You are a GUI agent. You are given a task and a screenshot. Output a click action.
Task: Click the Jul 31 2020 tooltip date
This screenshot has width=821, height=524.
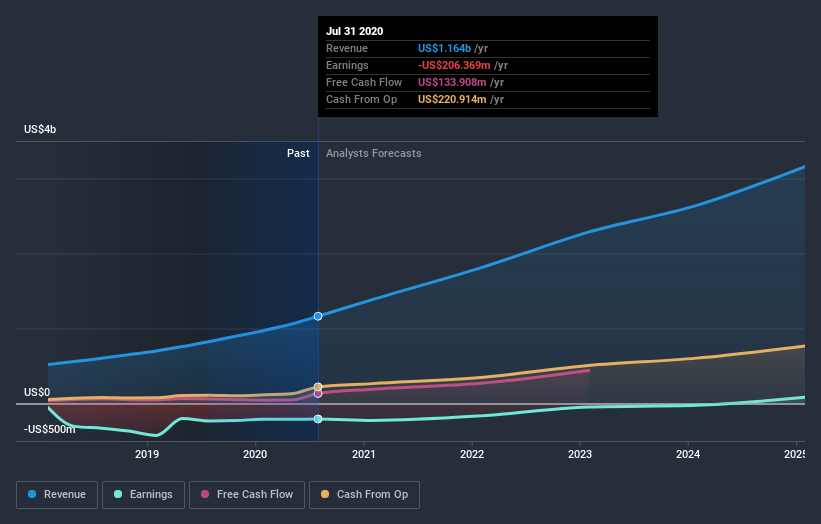pos(354,31)
